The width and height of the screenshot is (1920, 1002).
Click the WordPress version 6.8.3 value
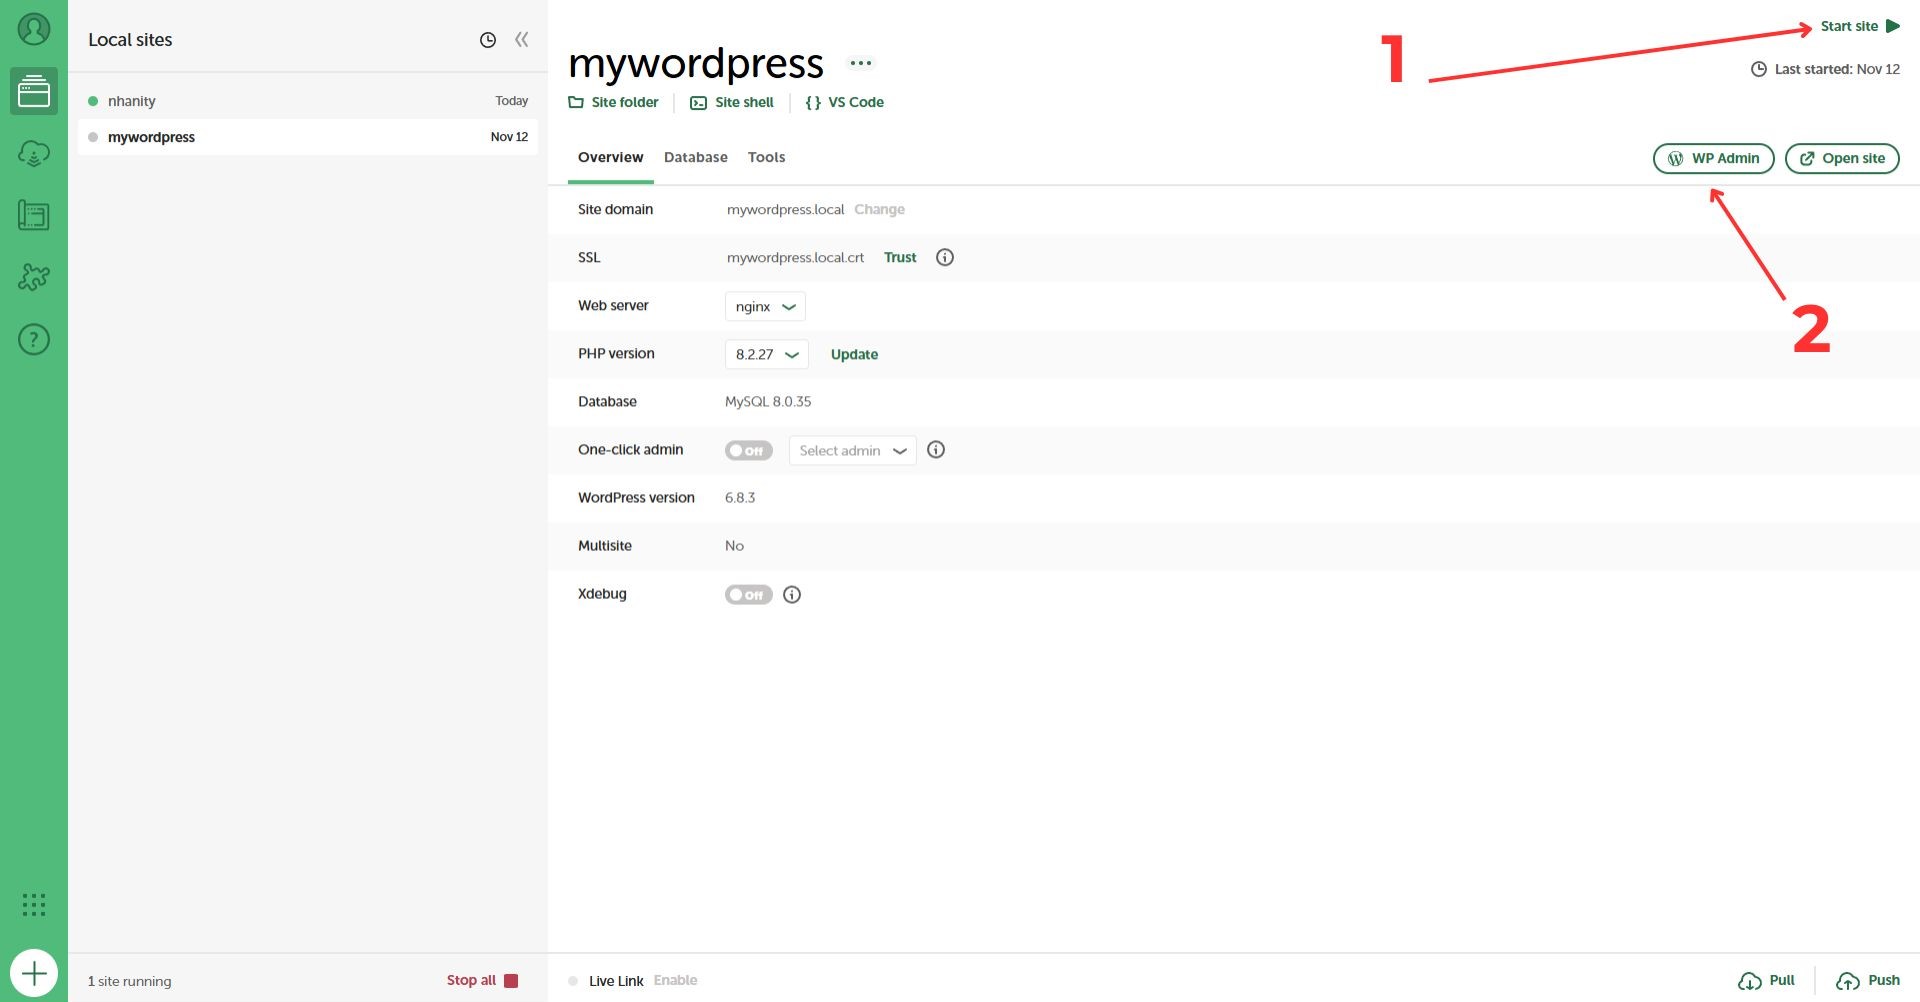pyautogui.click(x=740, y=497)
